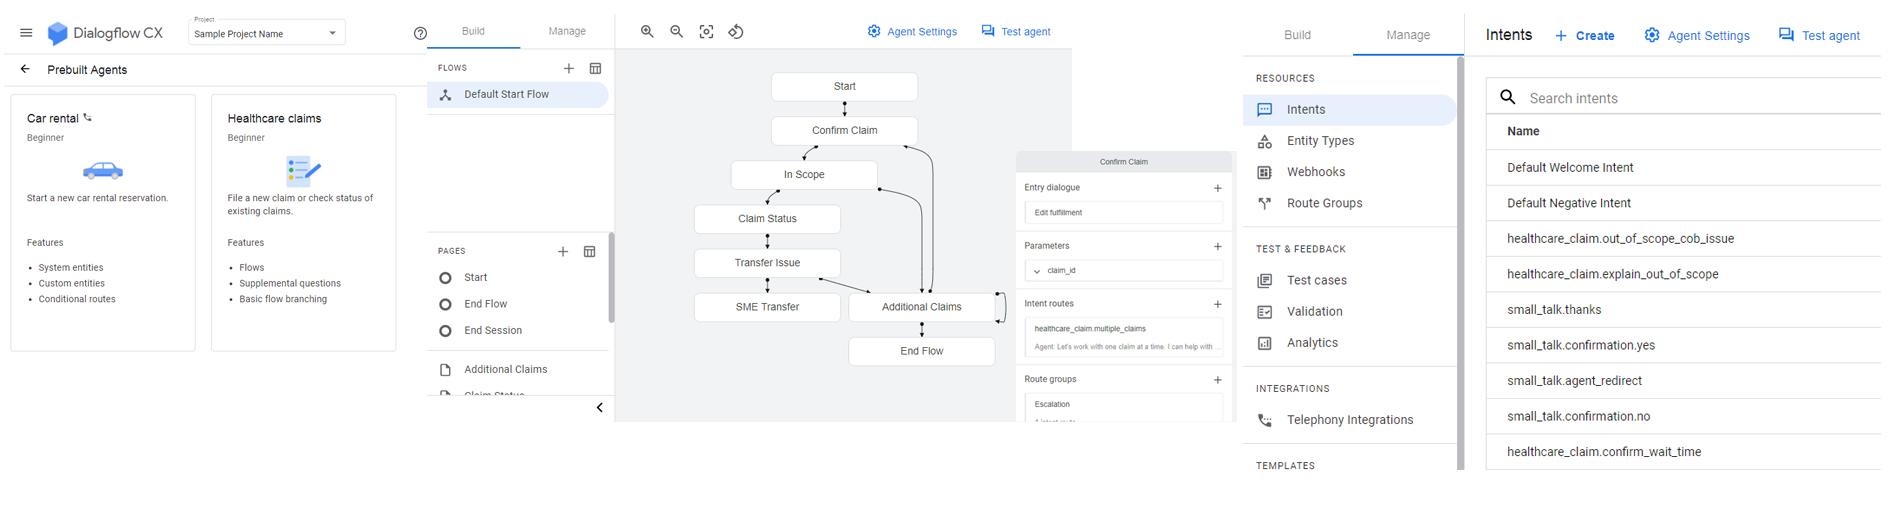Viewport: 1903px width, 512px height.
Task: Expand the claim_id parameter
Action: pos(1037,271)
